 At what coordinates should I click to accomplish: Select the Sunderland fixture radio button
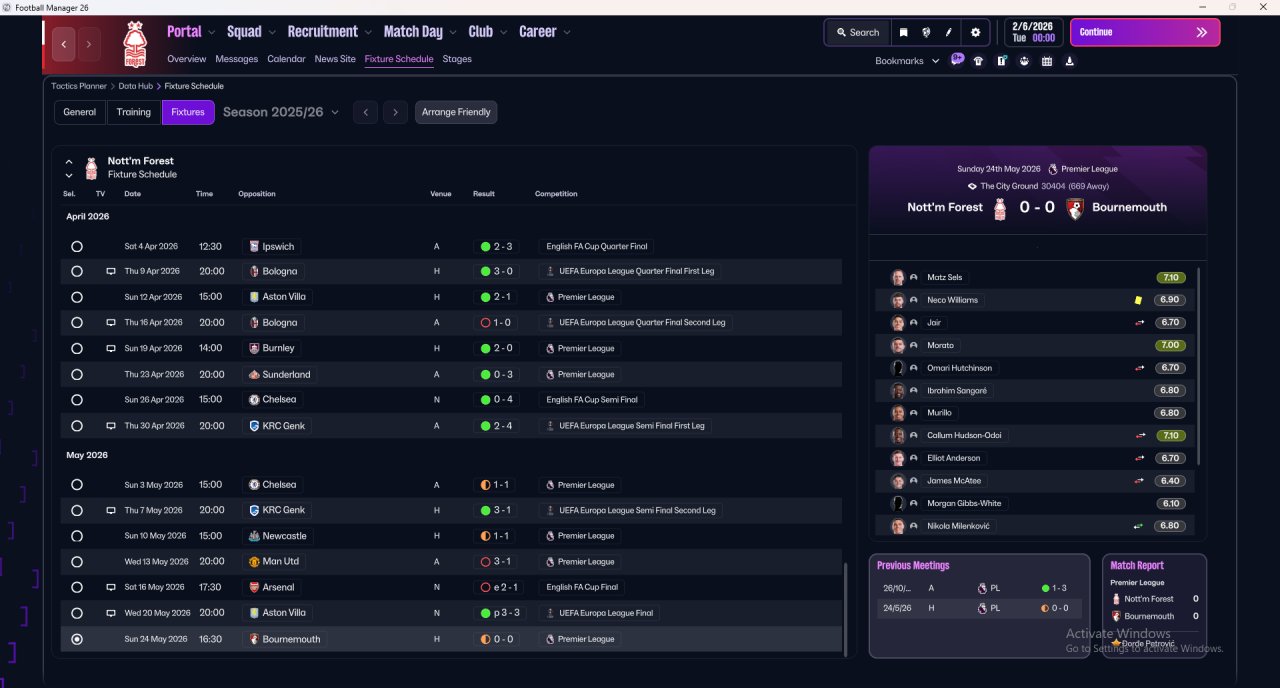[x=77, y=374]
